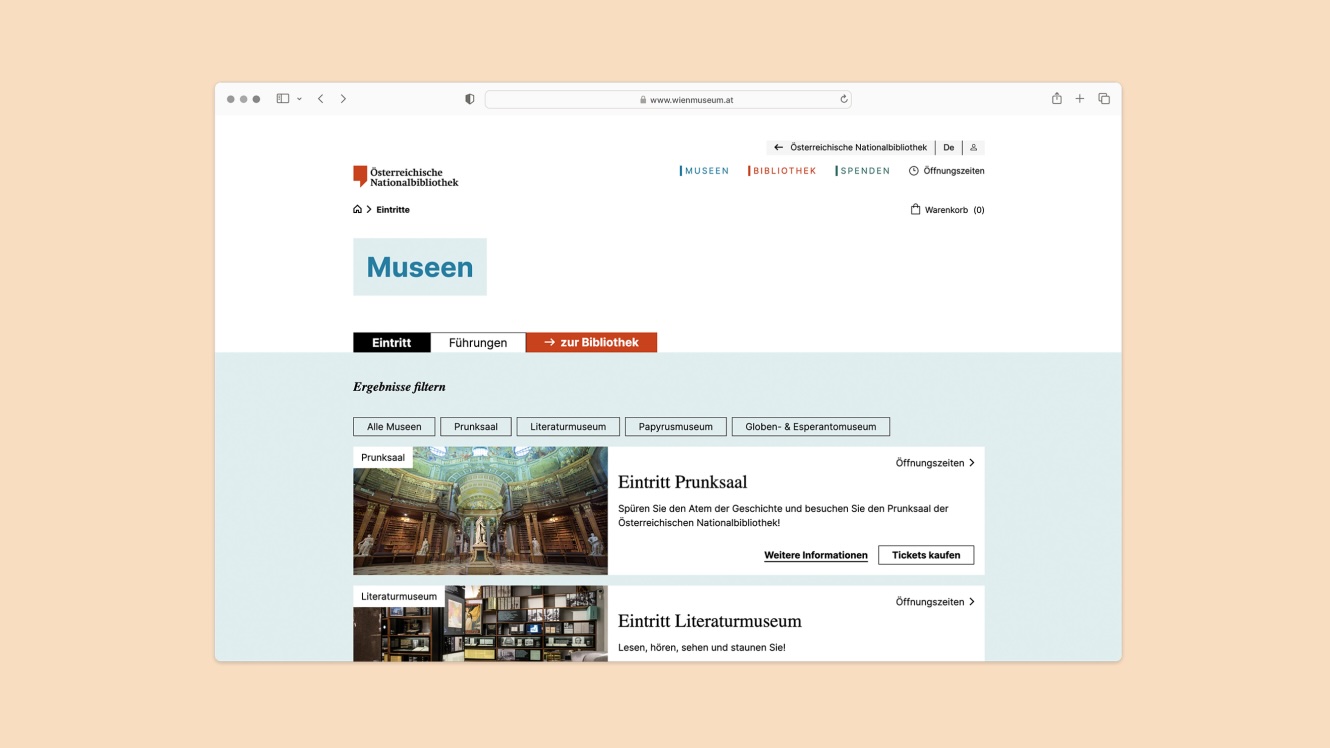Expand Öffnungszeiten in the Literaturmuseum card

[935, 602]
